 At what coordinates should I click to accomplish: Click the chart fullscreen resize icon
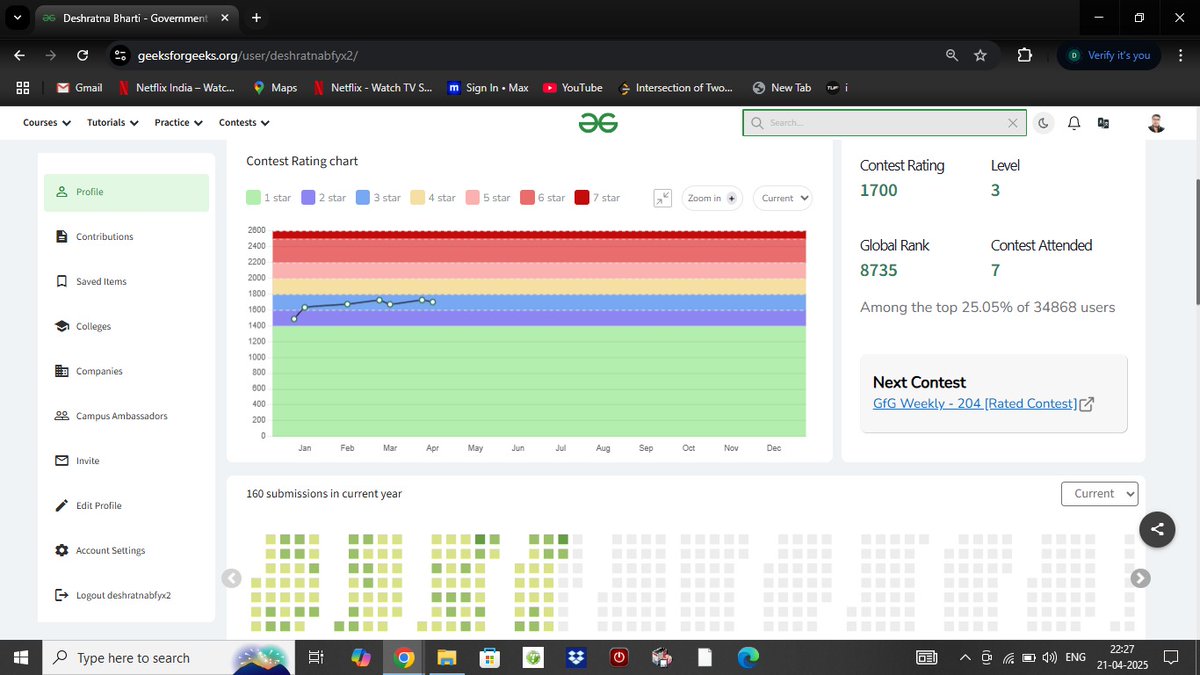coord(662,197)
